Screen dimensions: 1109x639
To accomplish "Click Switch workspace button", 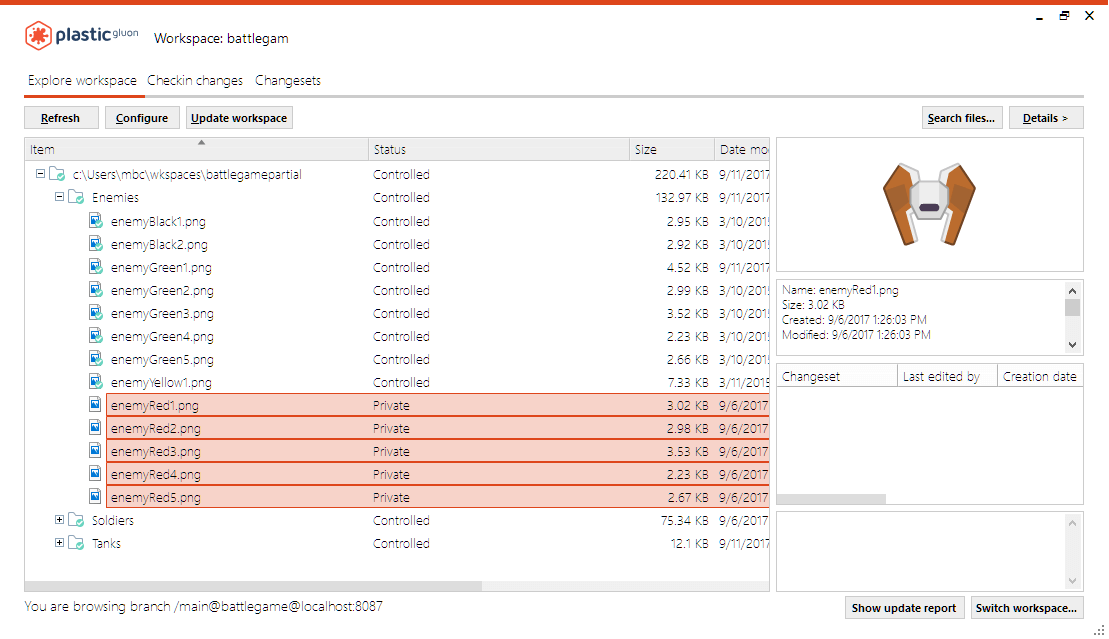I will coord(1026,608).
